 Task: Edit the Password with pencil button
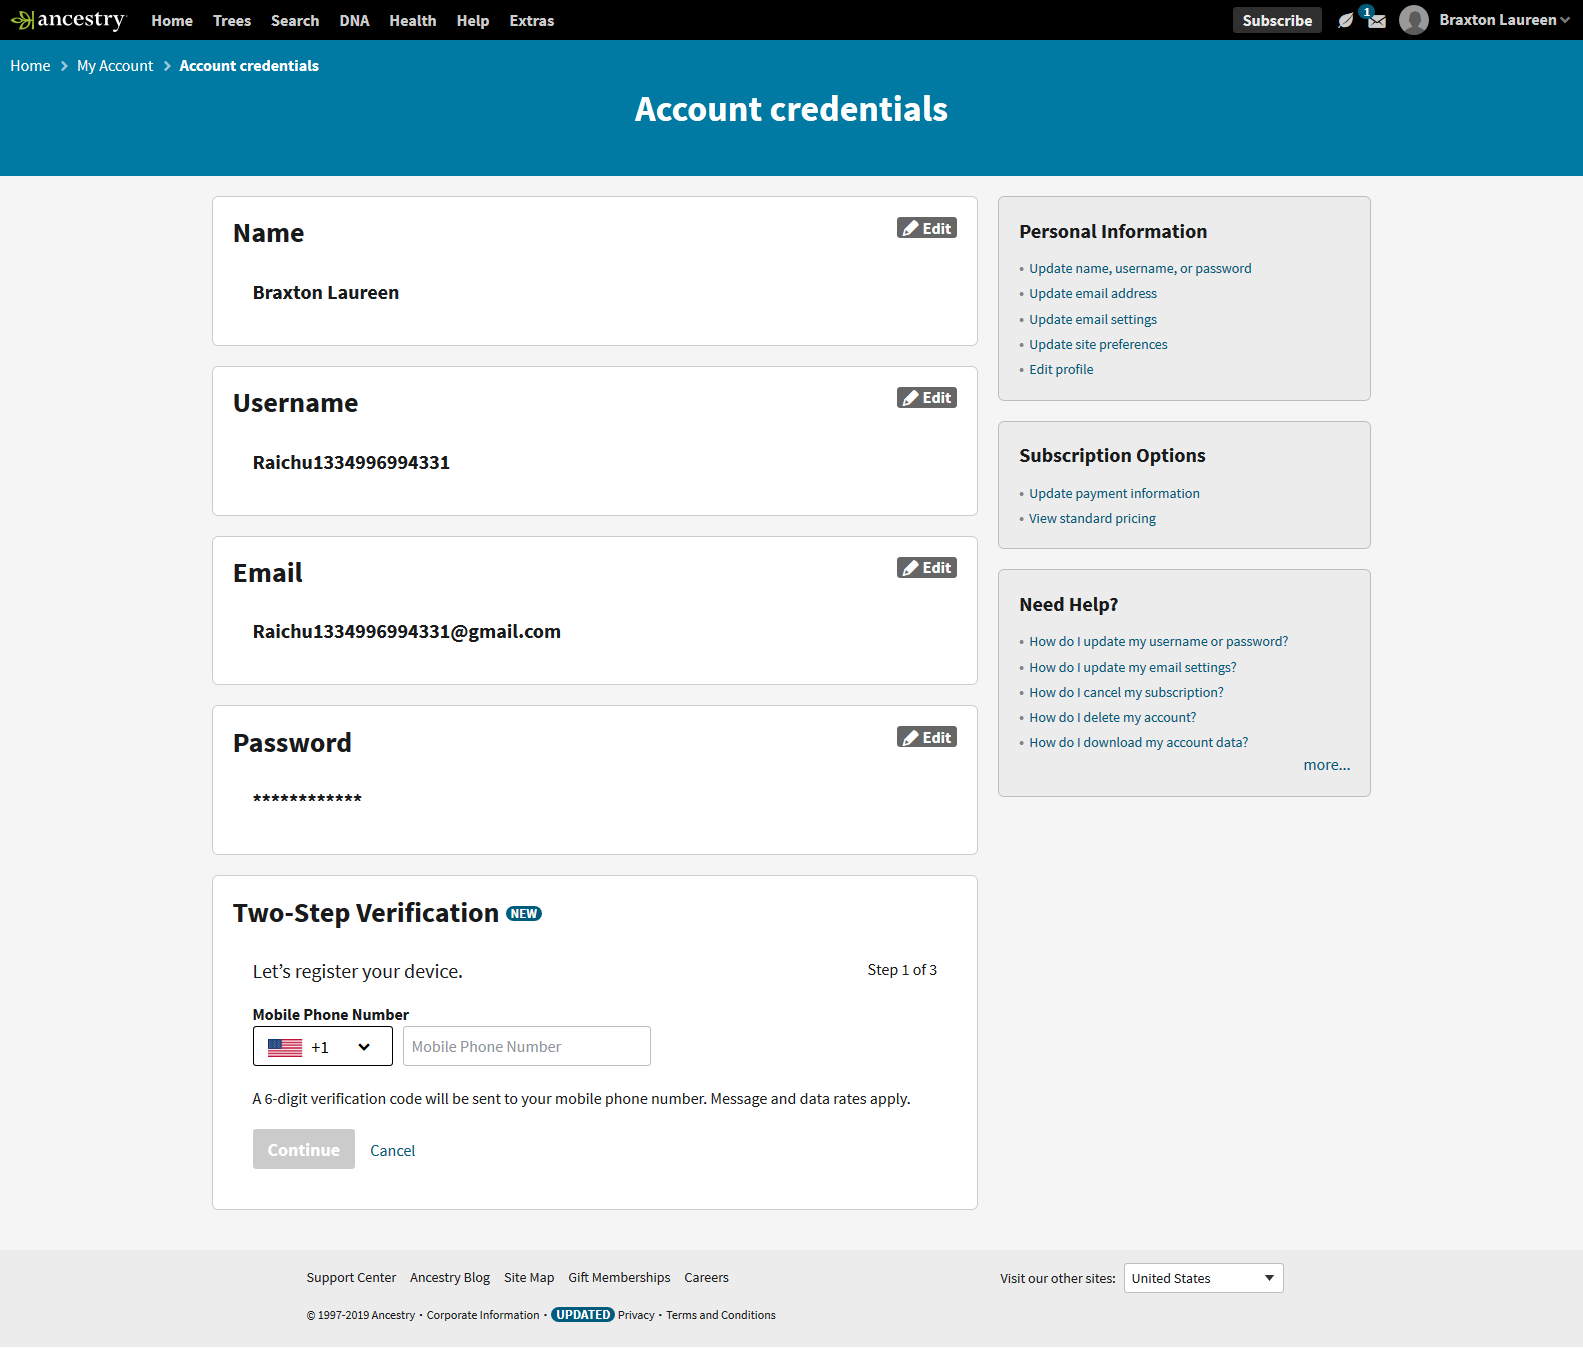927,737
